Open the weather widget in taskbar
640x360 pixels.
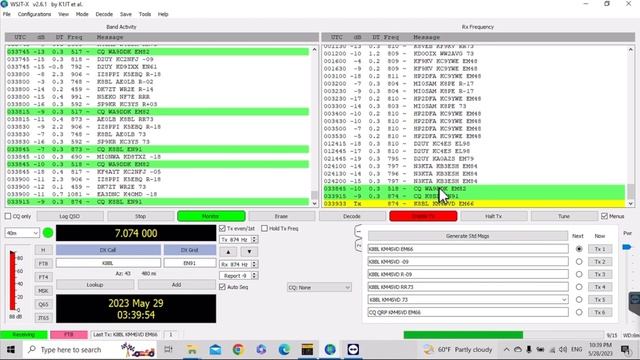click(x=458, y=350)
